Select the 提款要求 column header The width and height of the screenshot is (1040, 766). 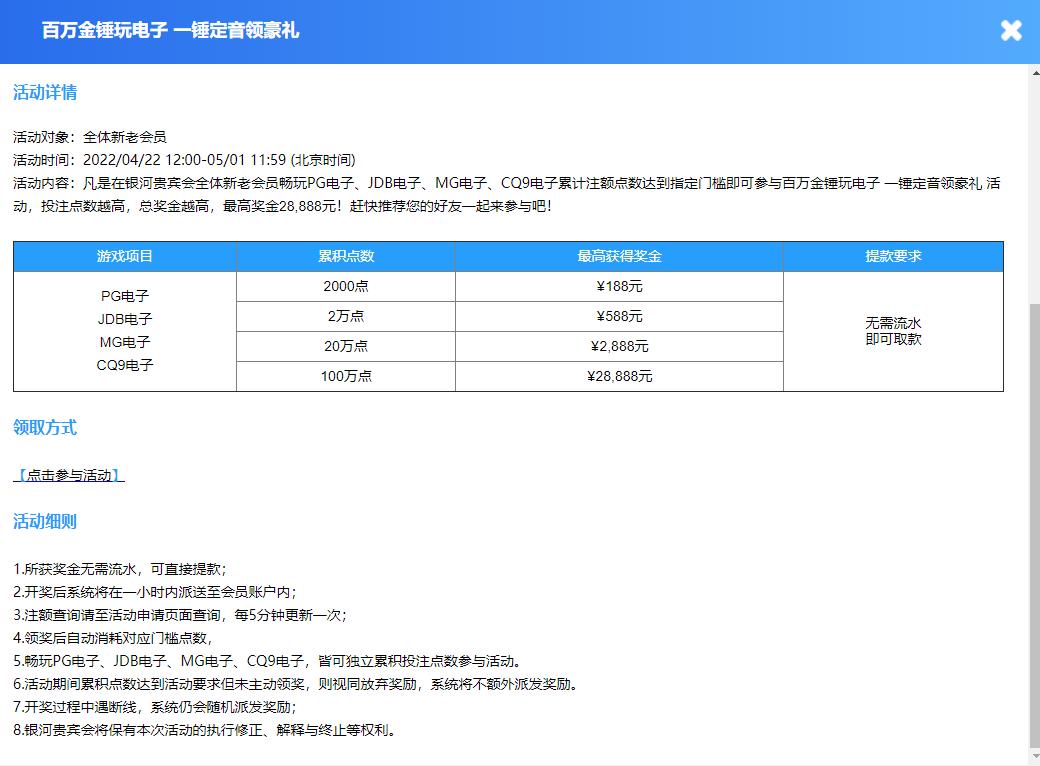(x=893, y=257)
